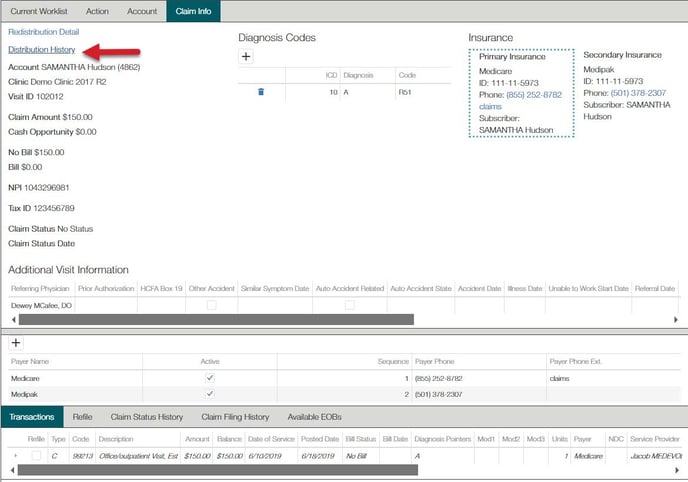Go to the Current Worklist tab
The height and width of the screenshot is (482, 688).
pyautogui.click(x=41, y=11)
